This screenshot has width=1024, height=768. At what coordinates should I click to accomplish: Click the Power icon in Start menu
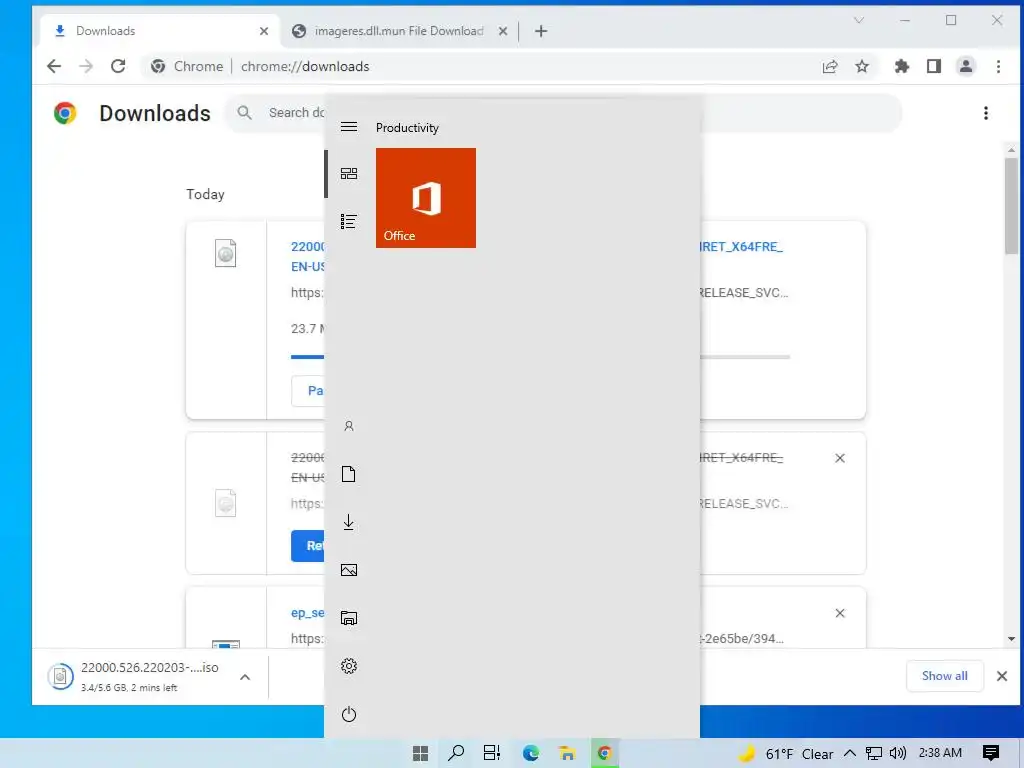(x=349, y=714)
